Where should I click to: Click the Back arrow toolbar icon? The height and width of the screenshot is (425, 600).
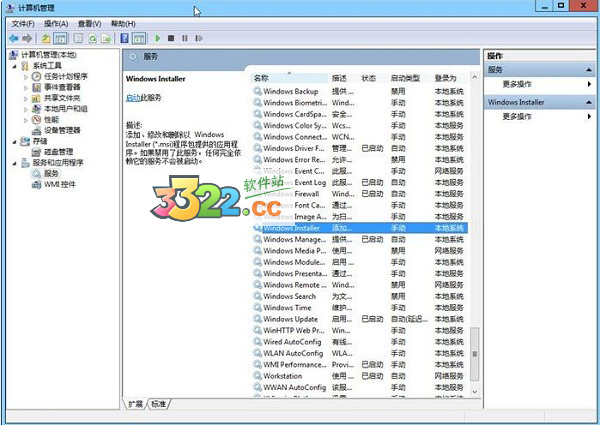[x=13, y=38]
